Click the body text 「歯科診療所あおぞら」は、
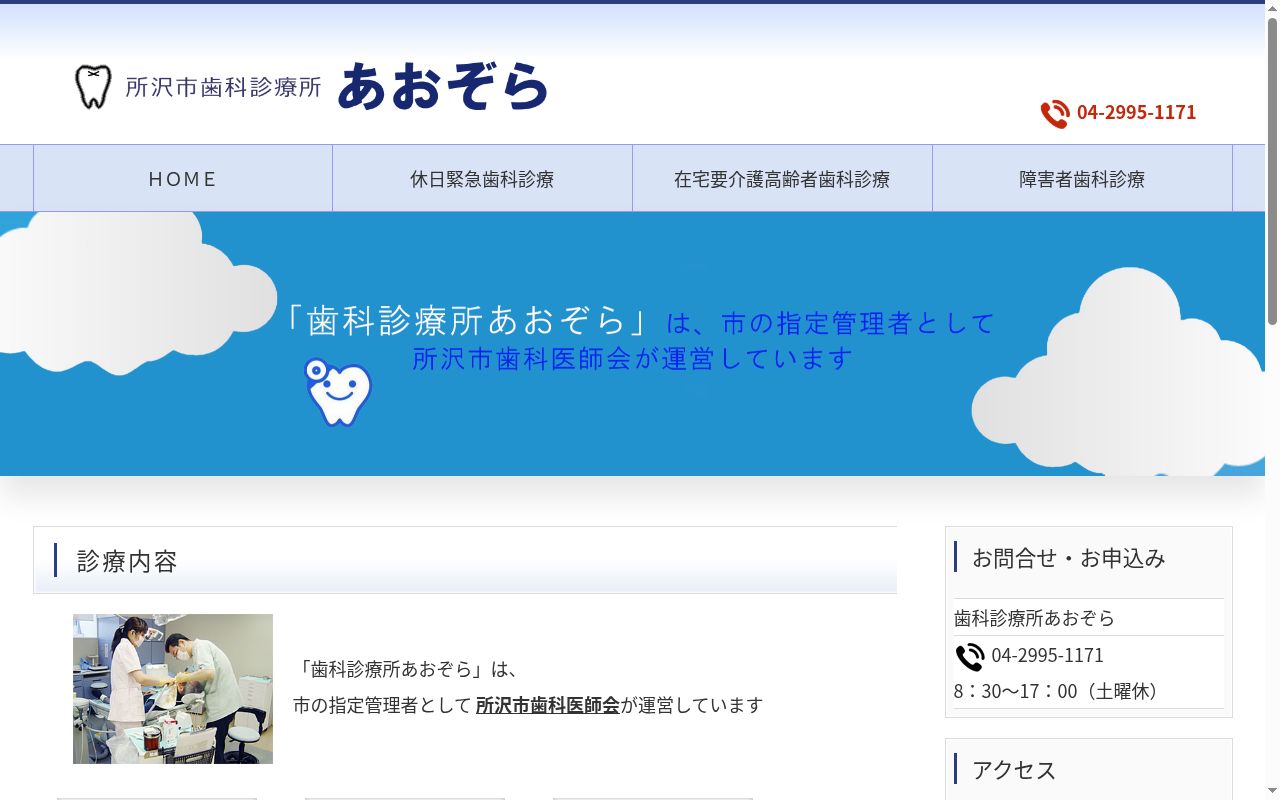Screen dimensions: 1280x800 406,669
